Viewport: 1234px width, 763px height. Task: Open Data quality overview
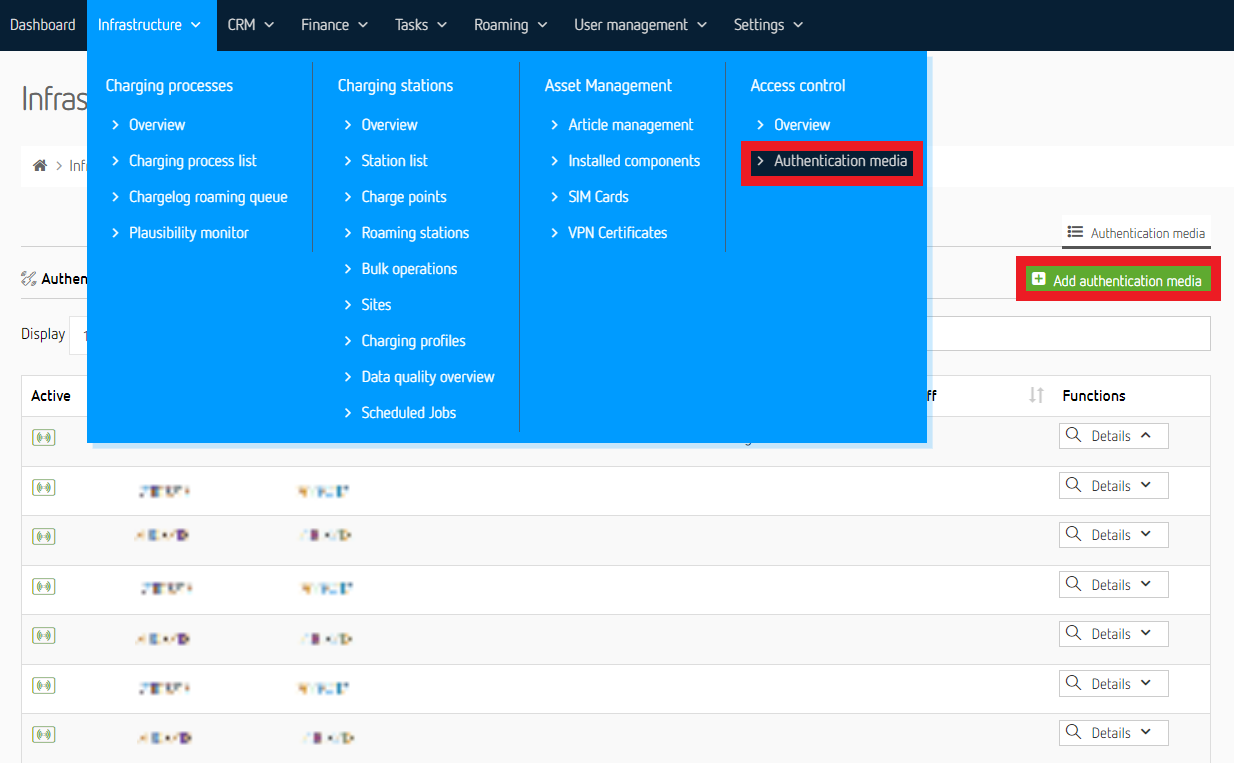(x=428, y=377)
